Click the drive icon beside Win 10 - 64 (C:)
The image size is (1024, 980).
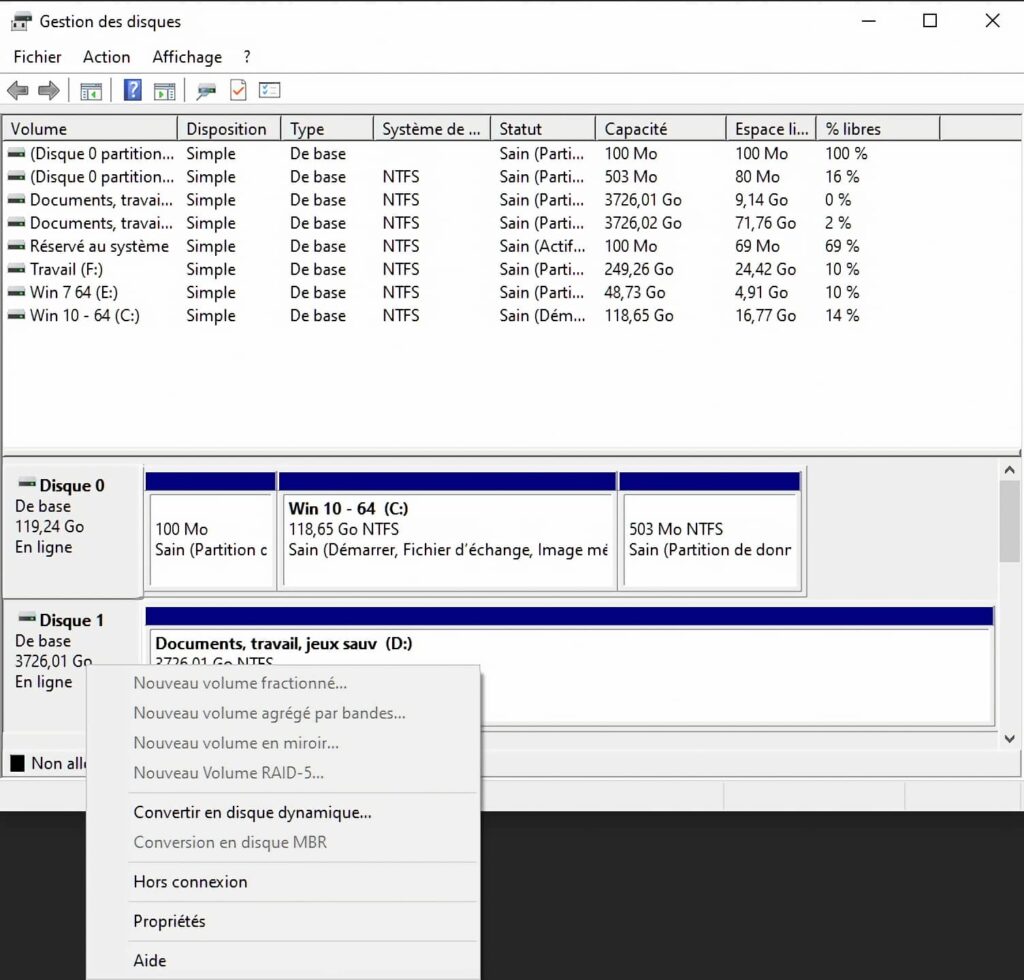(x=18, y=315)
